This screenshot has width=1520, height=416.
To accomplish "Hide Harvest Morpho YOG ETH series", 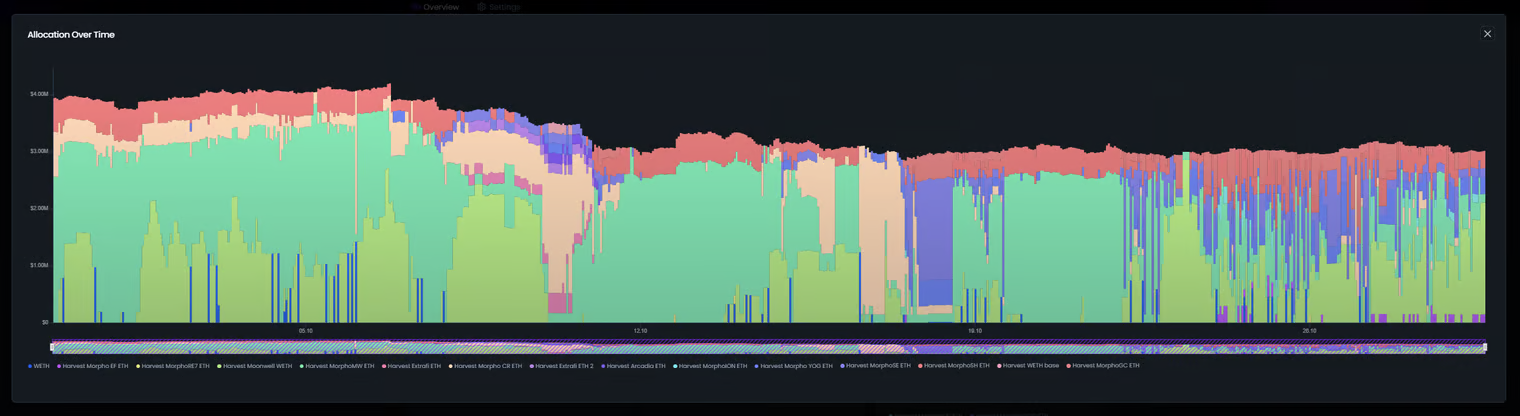I will point(796,366).
